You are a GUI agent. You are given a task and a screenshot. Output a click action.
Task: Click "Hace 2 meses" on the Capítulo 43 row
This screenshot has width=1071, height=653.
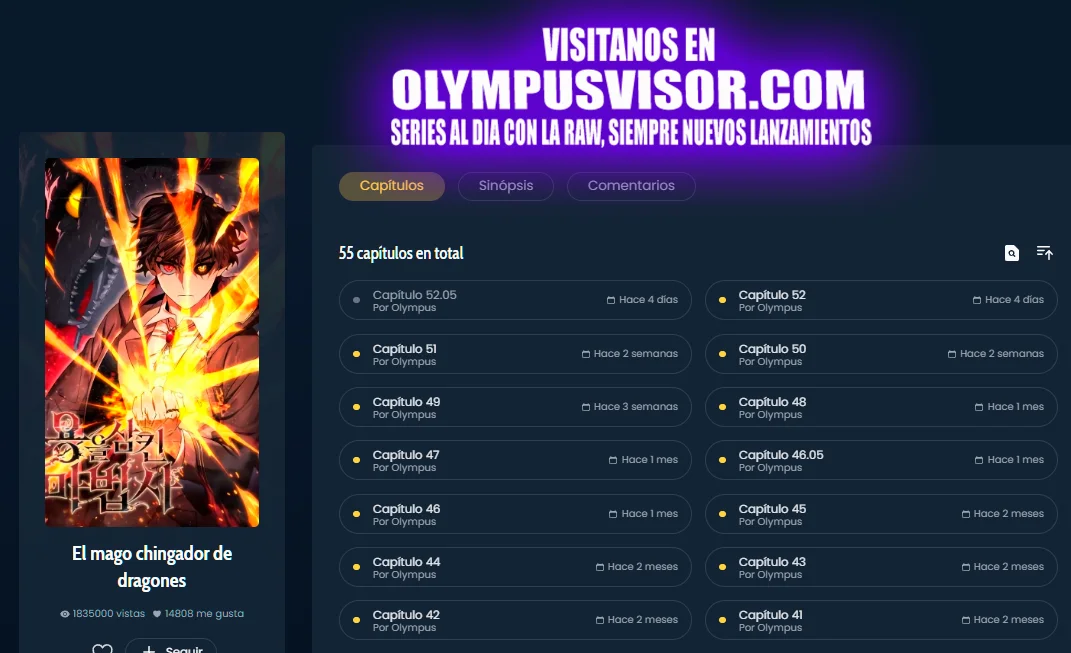pos(1009,567)
